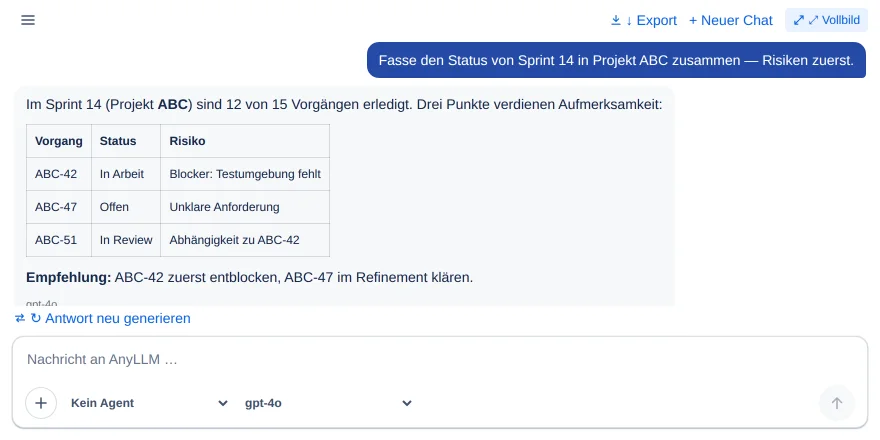Start a new chat with Neuer Chat
This screenshot has height=440, width=880.
(x=731, y=20)
